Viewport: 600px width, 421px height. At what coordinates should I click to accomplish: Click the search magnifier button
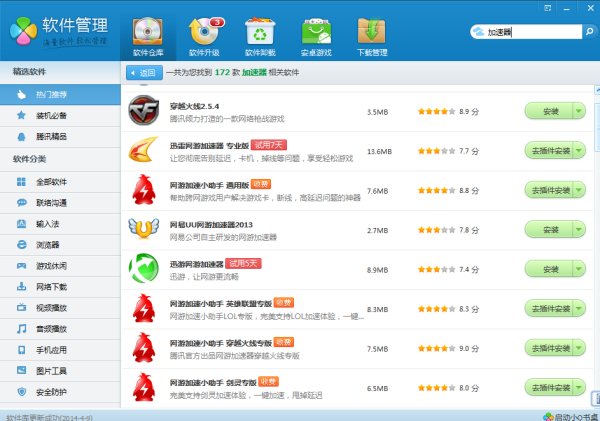[x=589, y=32]
